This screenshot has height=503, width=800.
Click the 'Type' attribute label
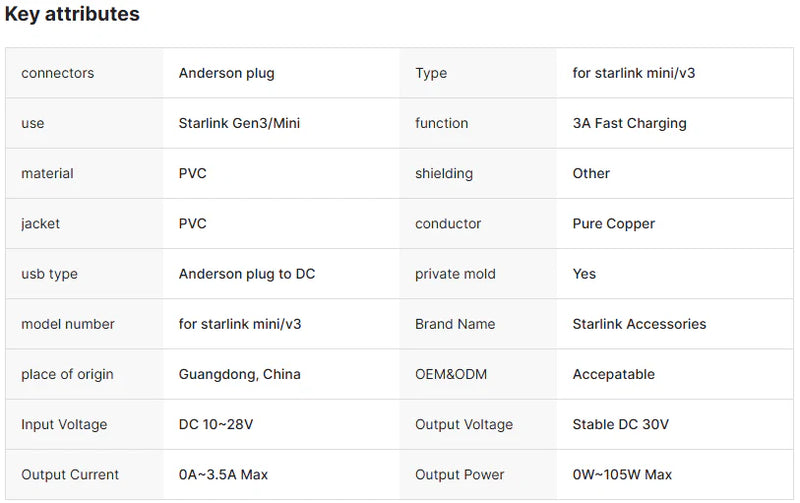[431, 73]
